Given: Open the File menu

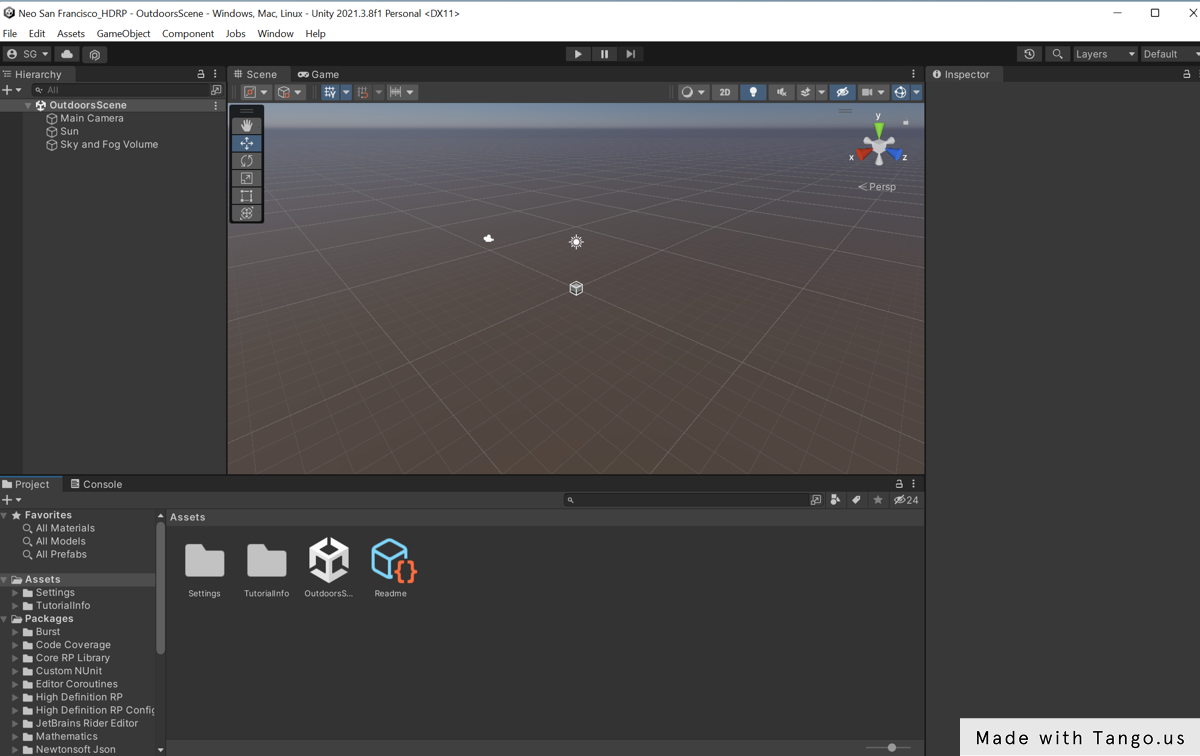Looking at the screenshot, I should point(10,34).
